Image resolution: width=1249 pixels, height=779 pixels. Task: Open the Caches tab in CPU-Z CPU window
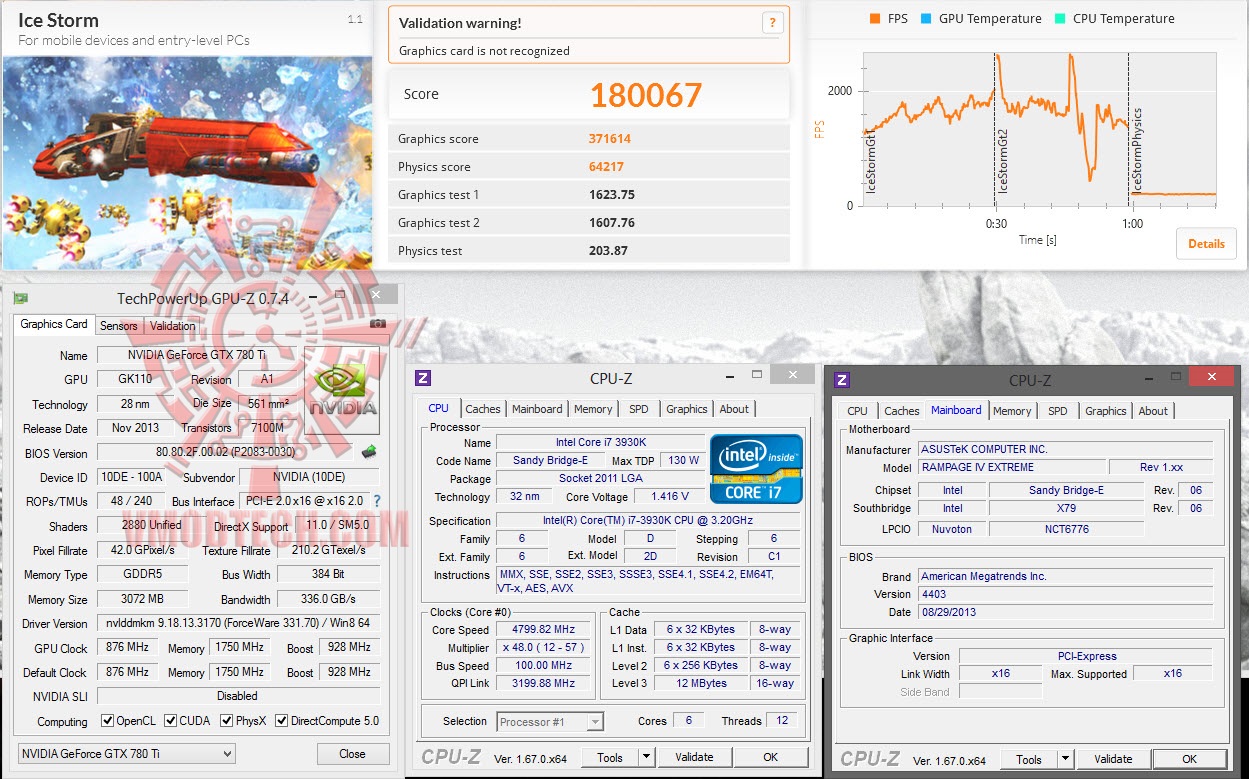[483, 409]
